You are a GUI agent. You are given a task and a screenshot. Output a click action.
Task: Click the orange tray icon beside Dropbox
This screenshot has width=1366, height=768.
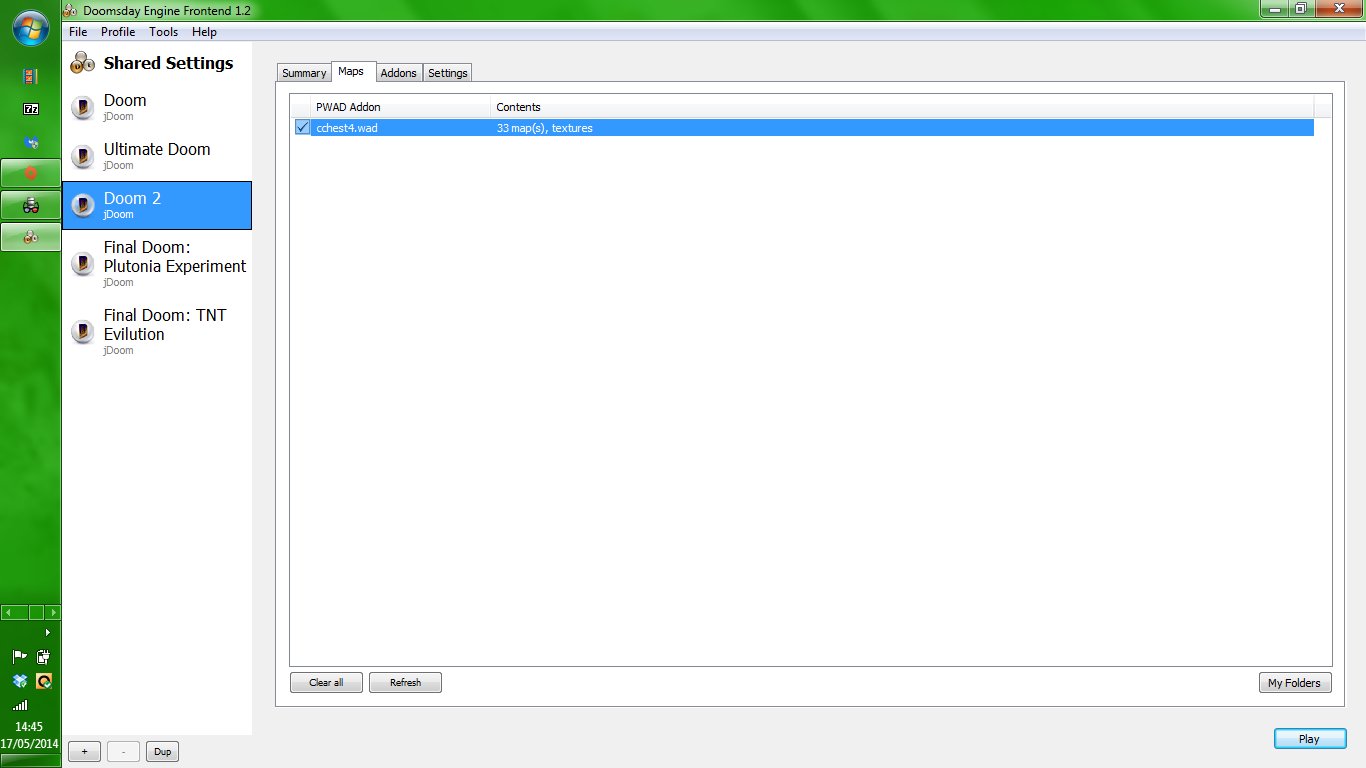click(x=43, y=681)
